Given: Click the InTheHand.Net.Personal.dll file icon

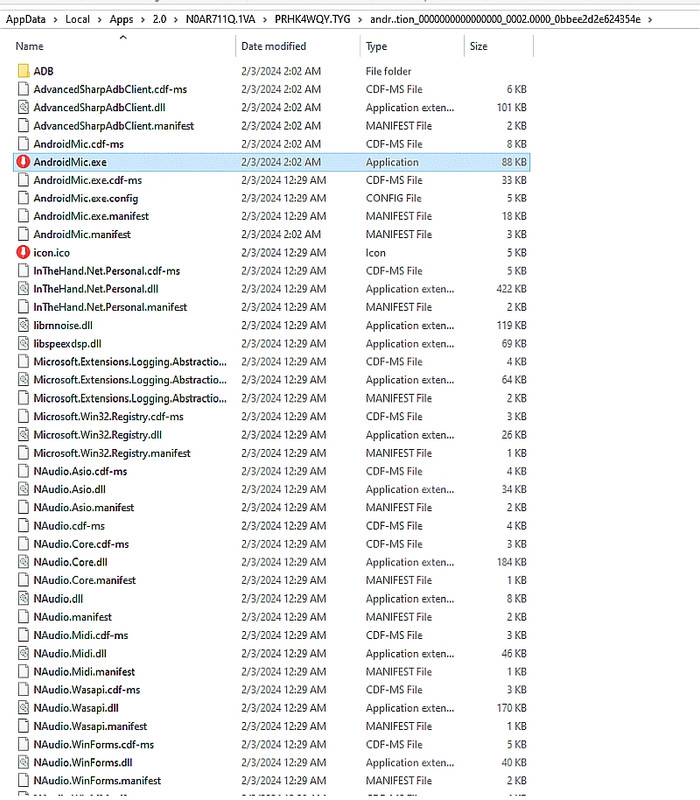Looking at the screenshot, I should pos(23,289).
